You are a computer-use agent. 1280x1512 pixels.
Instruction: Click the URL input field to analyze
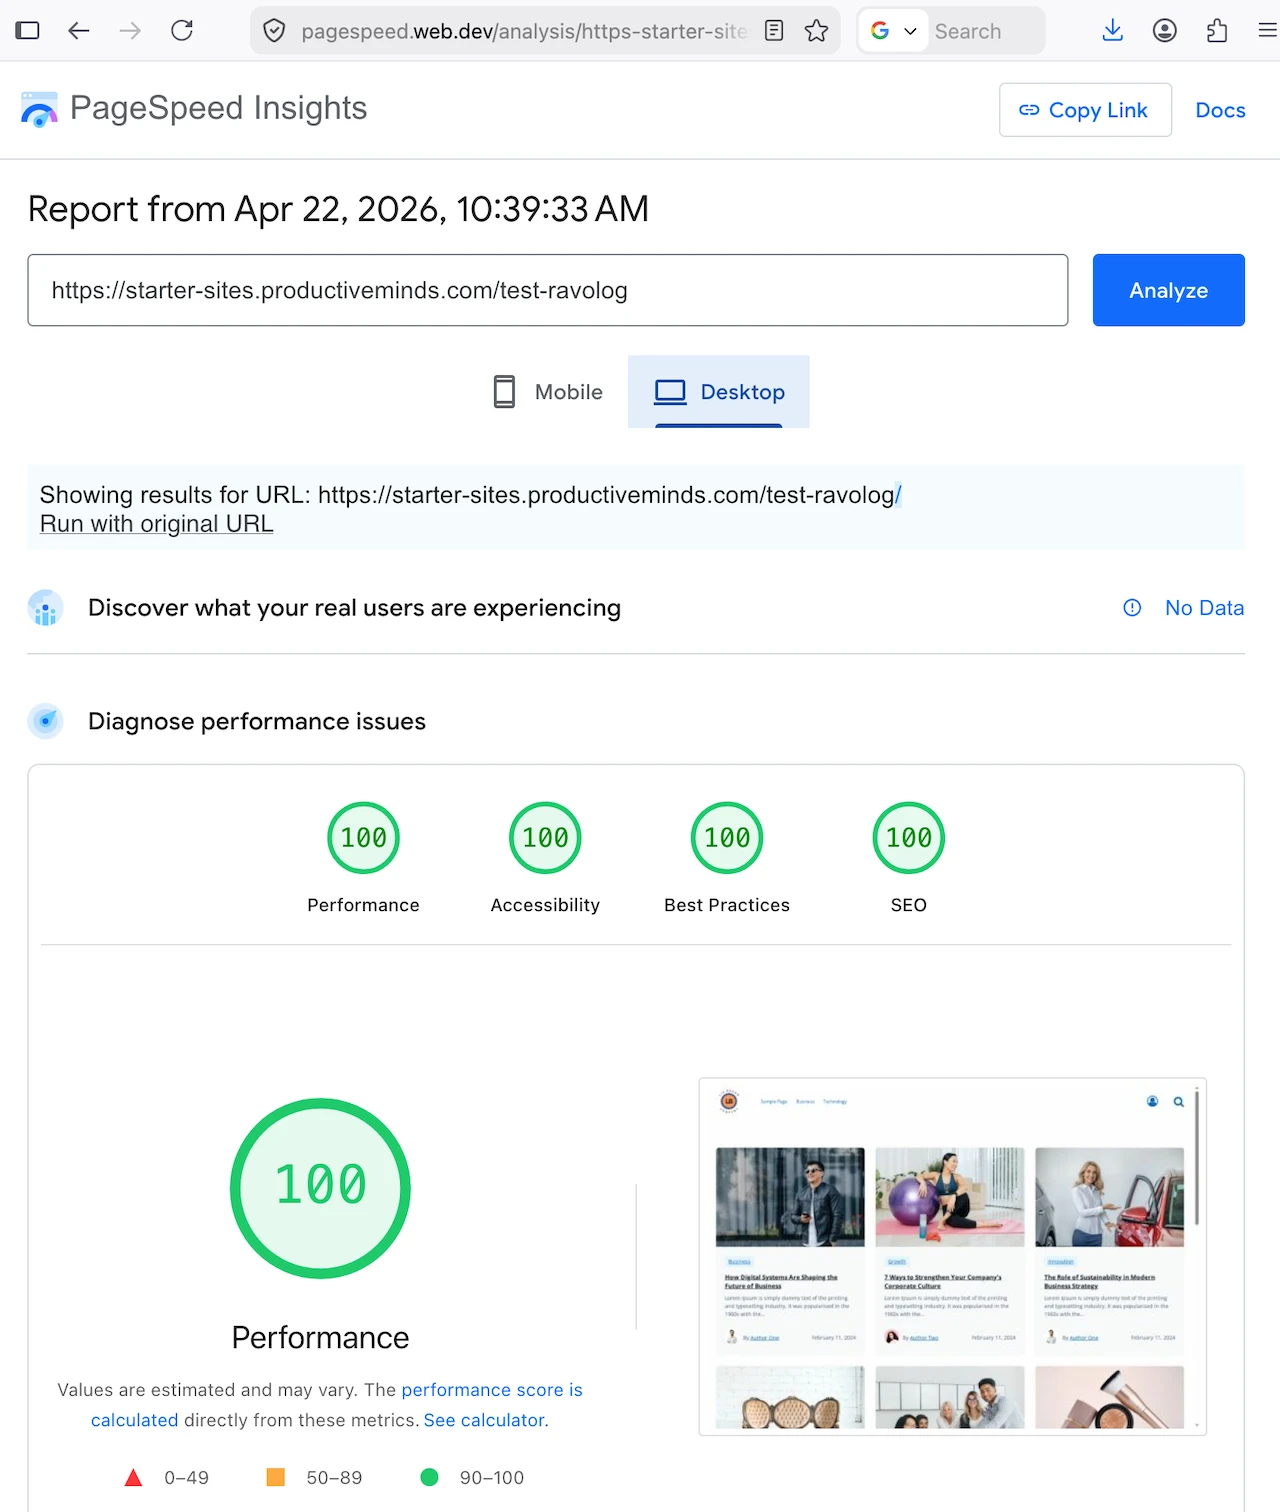click(x=548, y=290)
